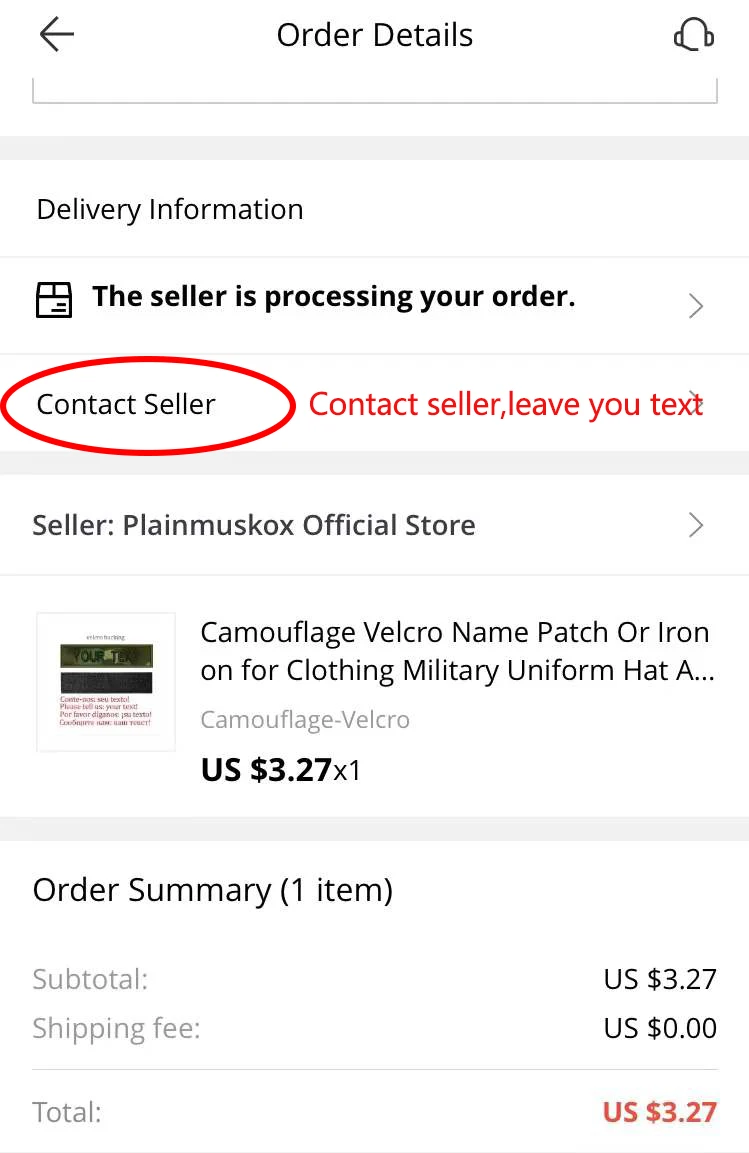Viewport: 749px width, 1153px height.
Task: Tap the Order Summary heading
Action: (x=212, y=890)
